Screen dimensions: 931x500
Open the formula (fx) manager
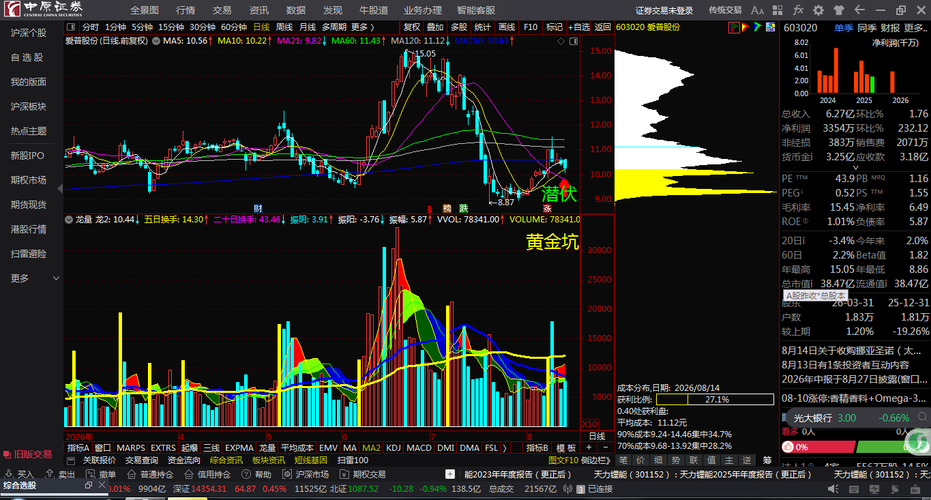click(x=798, y=10)
